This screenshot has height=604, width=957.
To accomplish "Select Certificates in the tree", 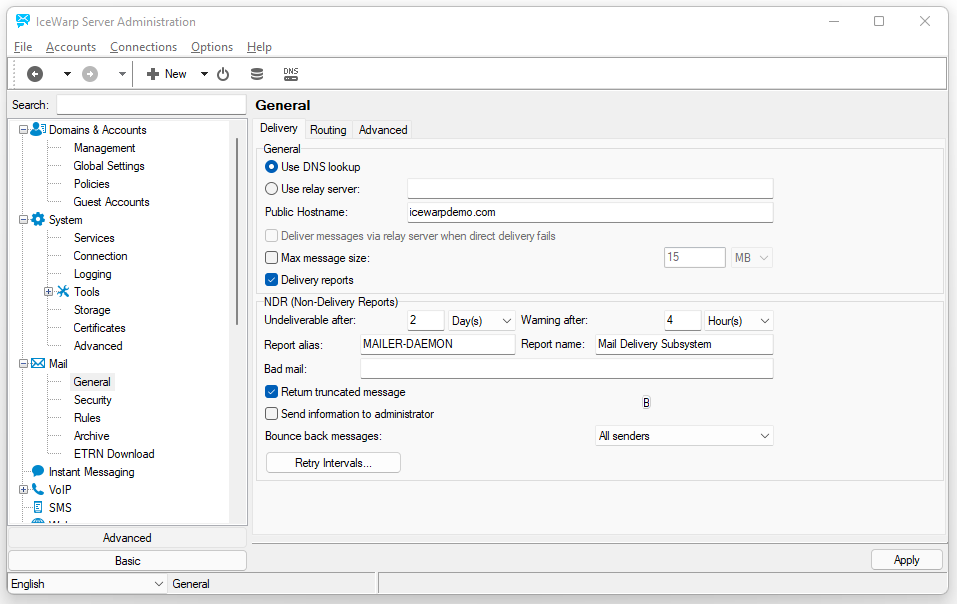I will (99, 328).
